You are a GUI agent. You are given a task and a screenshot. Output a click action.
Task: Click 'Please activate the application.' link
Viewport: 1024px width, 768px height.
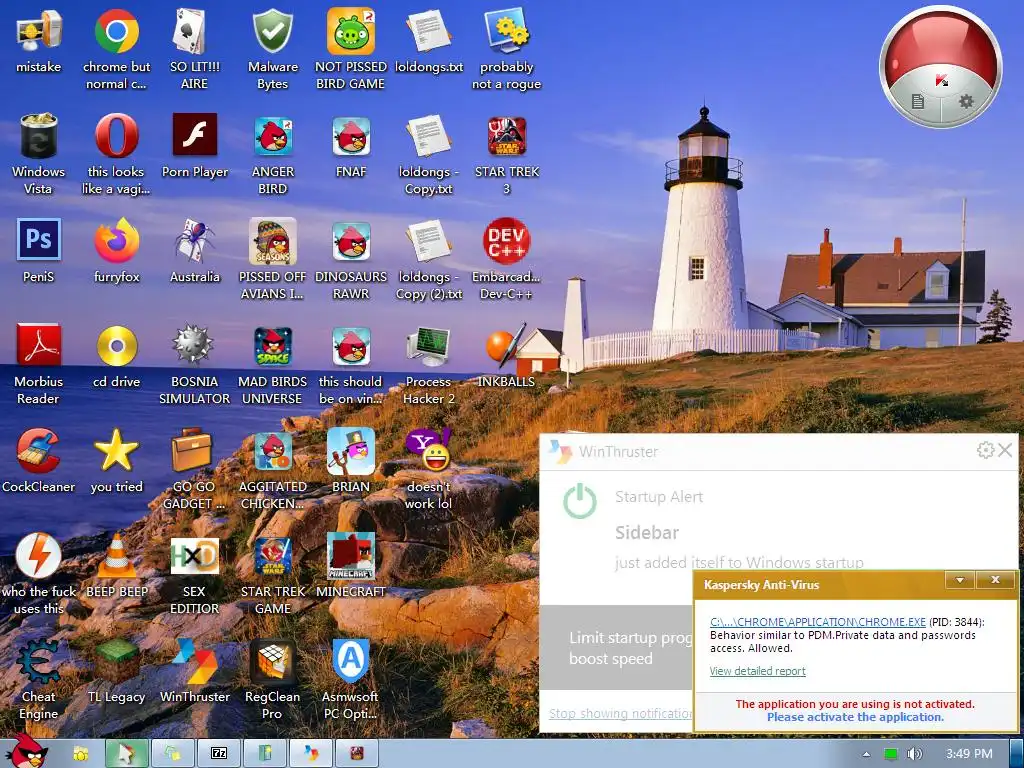[x=855, y=716]
